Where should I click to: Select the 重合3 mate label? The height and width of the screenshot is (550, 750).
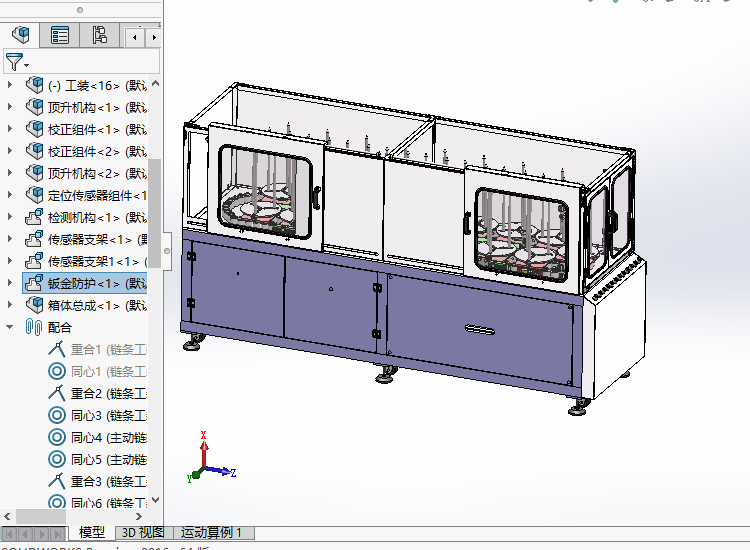(x=109, y=482)
